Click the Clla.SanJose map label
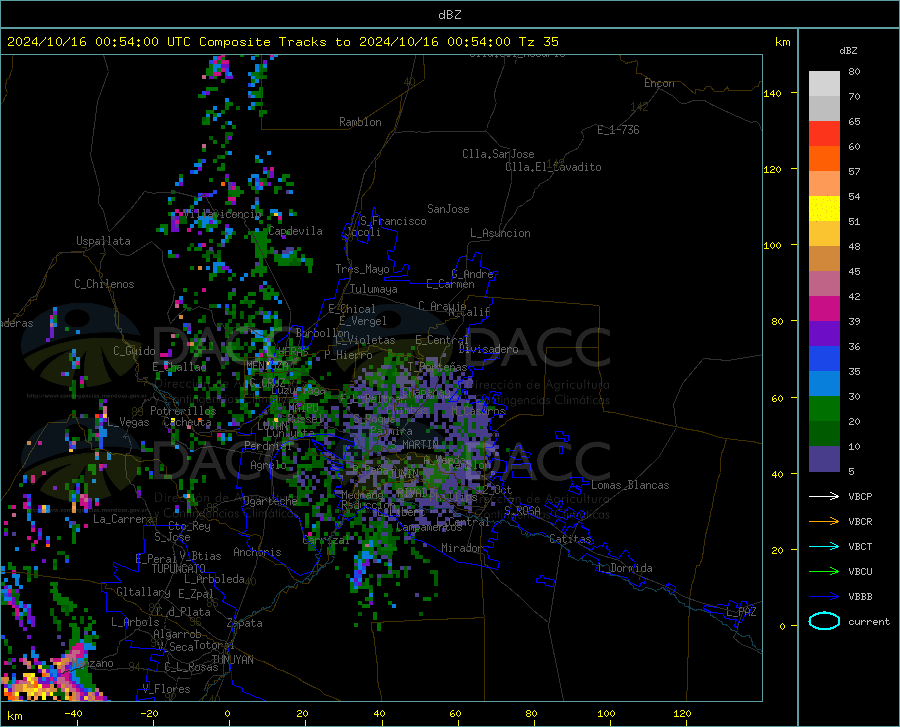900x727 pixels. tap(498, 154)
